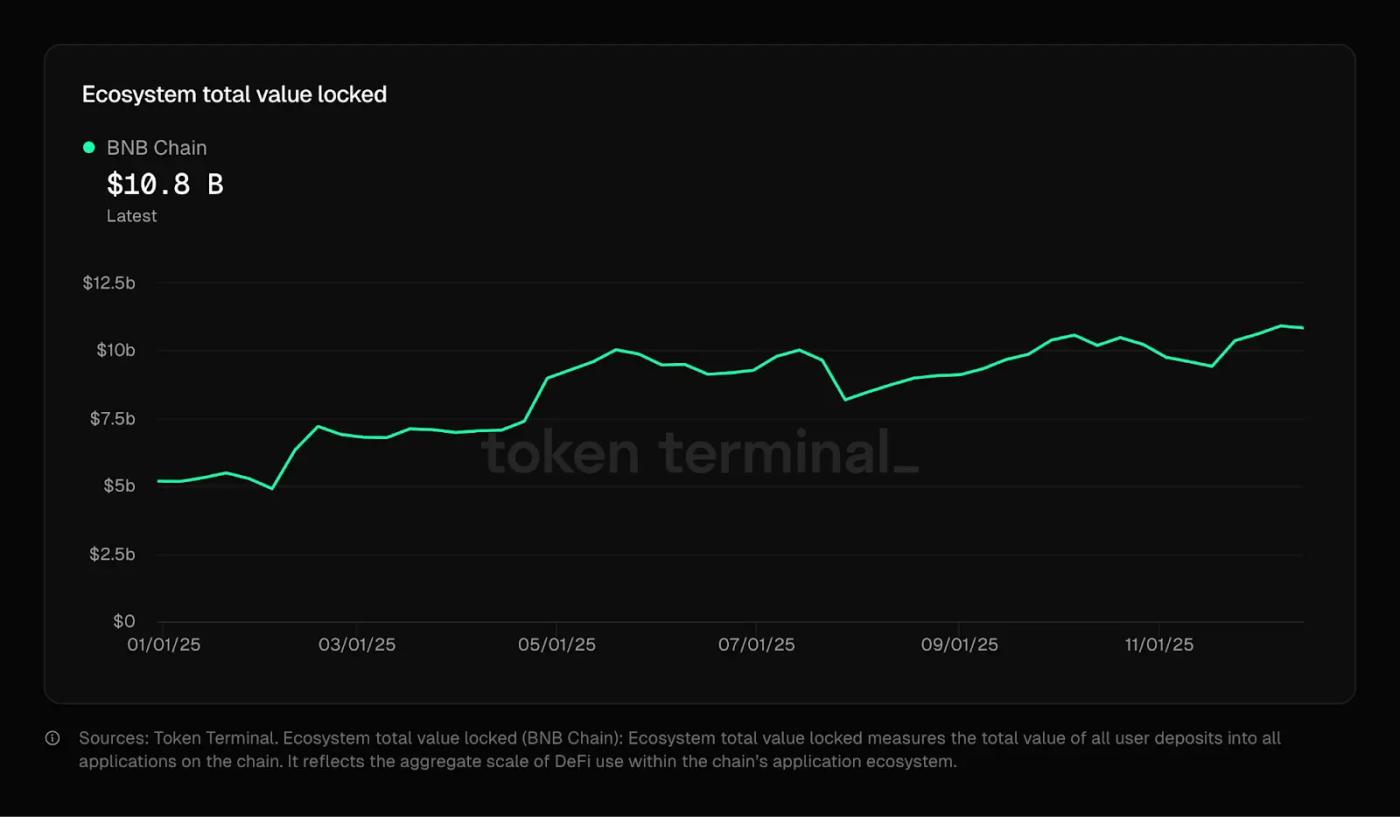This screenshot has width=1400, height=817.
Task: Select the 01/01/25 date on the x-axis
Action: [x=164, y=645]
